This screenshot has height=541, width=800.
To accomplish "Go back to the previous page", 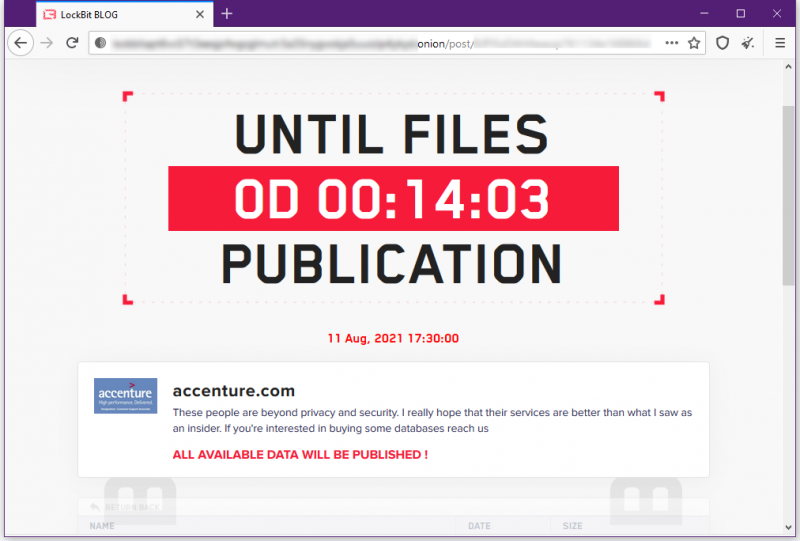I will (20, 43).
